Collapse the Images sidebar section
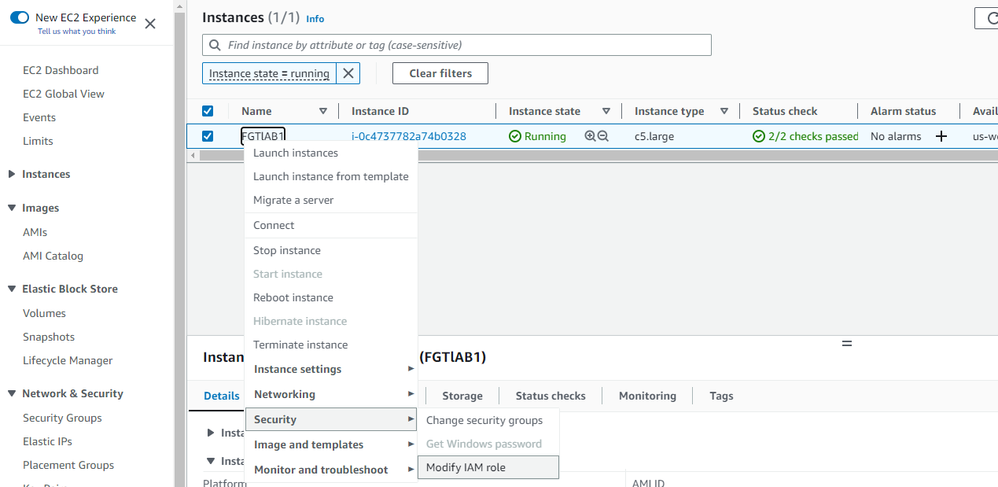 pos(11,208)
